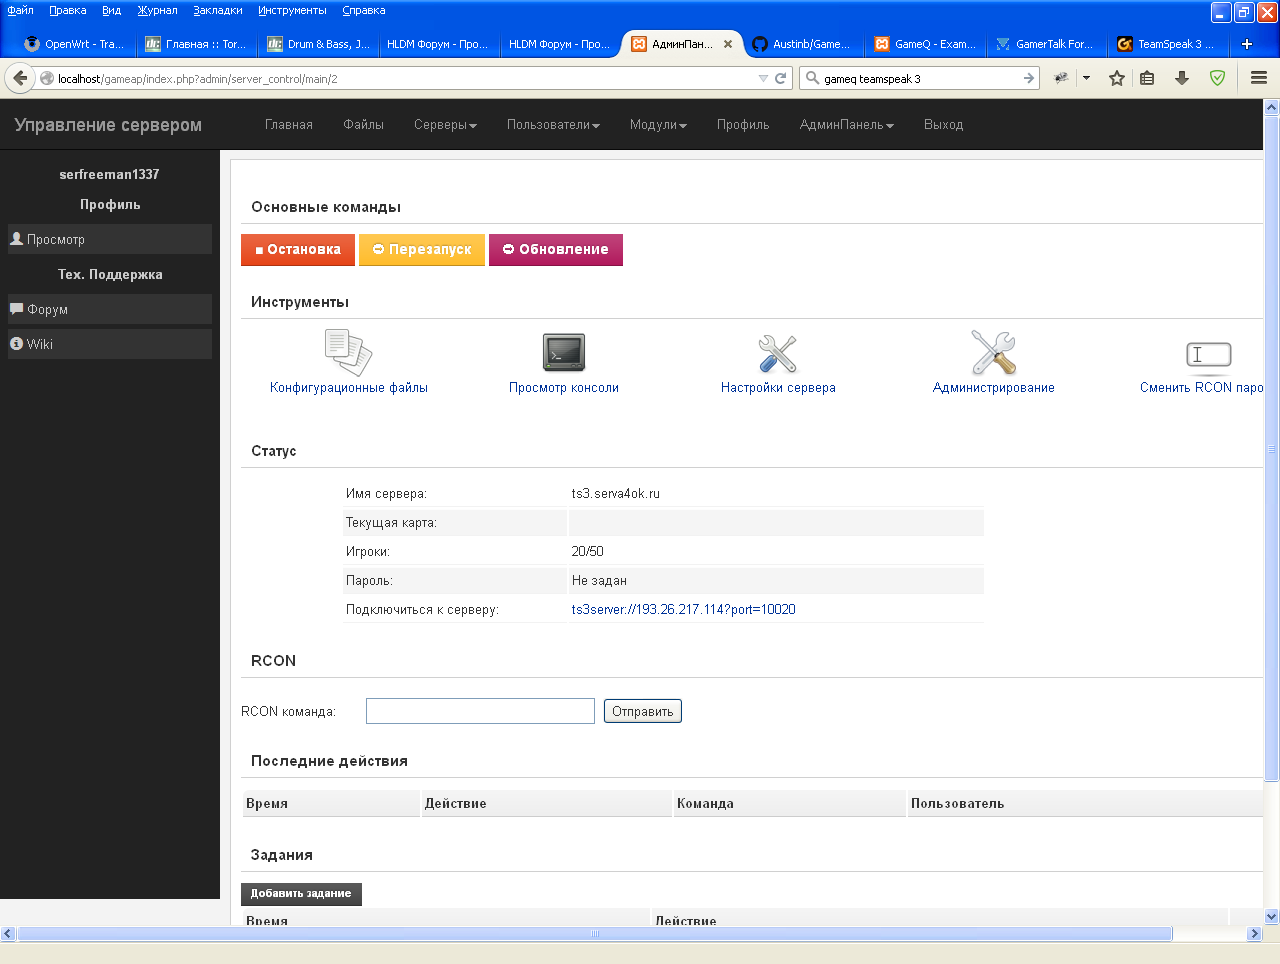Click the ts3server connect link
This screenshot has height=964, width=1280.
(x=683, y=609)
